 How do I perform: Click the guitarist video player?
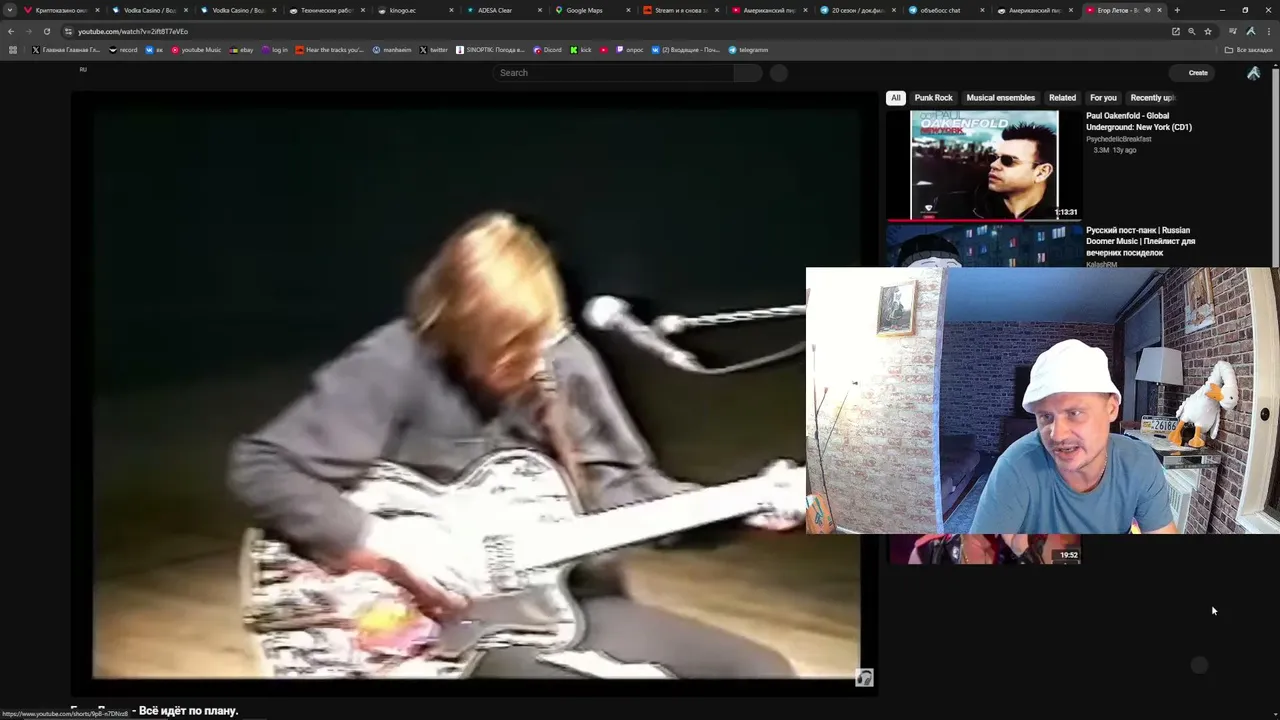475,393
